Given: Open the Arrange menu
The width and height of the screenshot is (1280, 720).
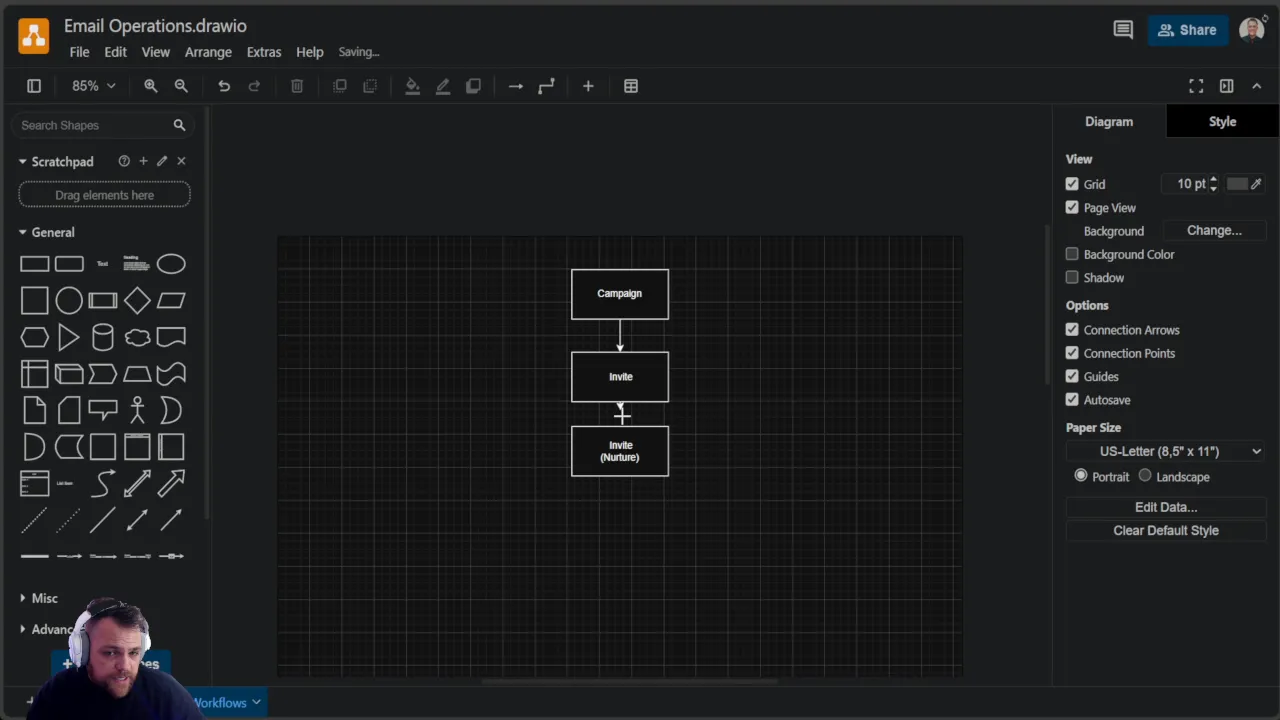Looking at the screenshot, I should [x=208, y=52].
